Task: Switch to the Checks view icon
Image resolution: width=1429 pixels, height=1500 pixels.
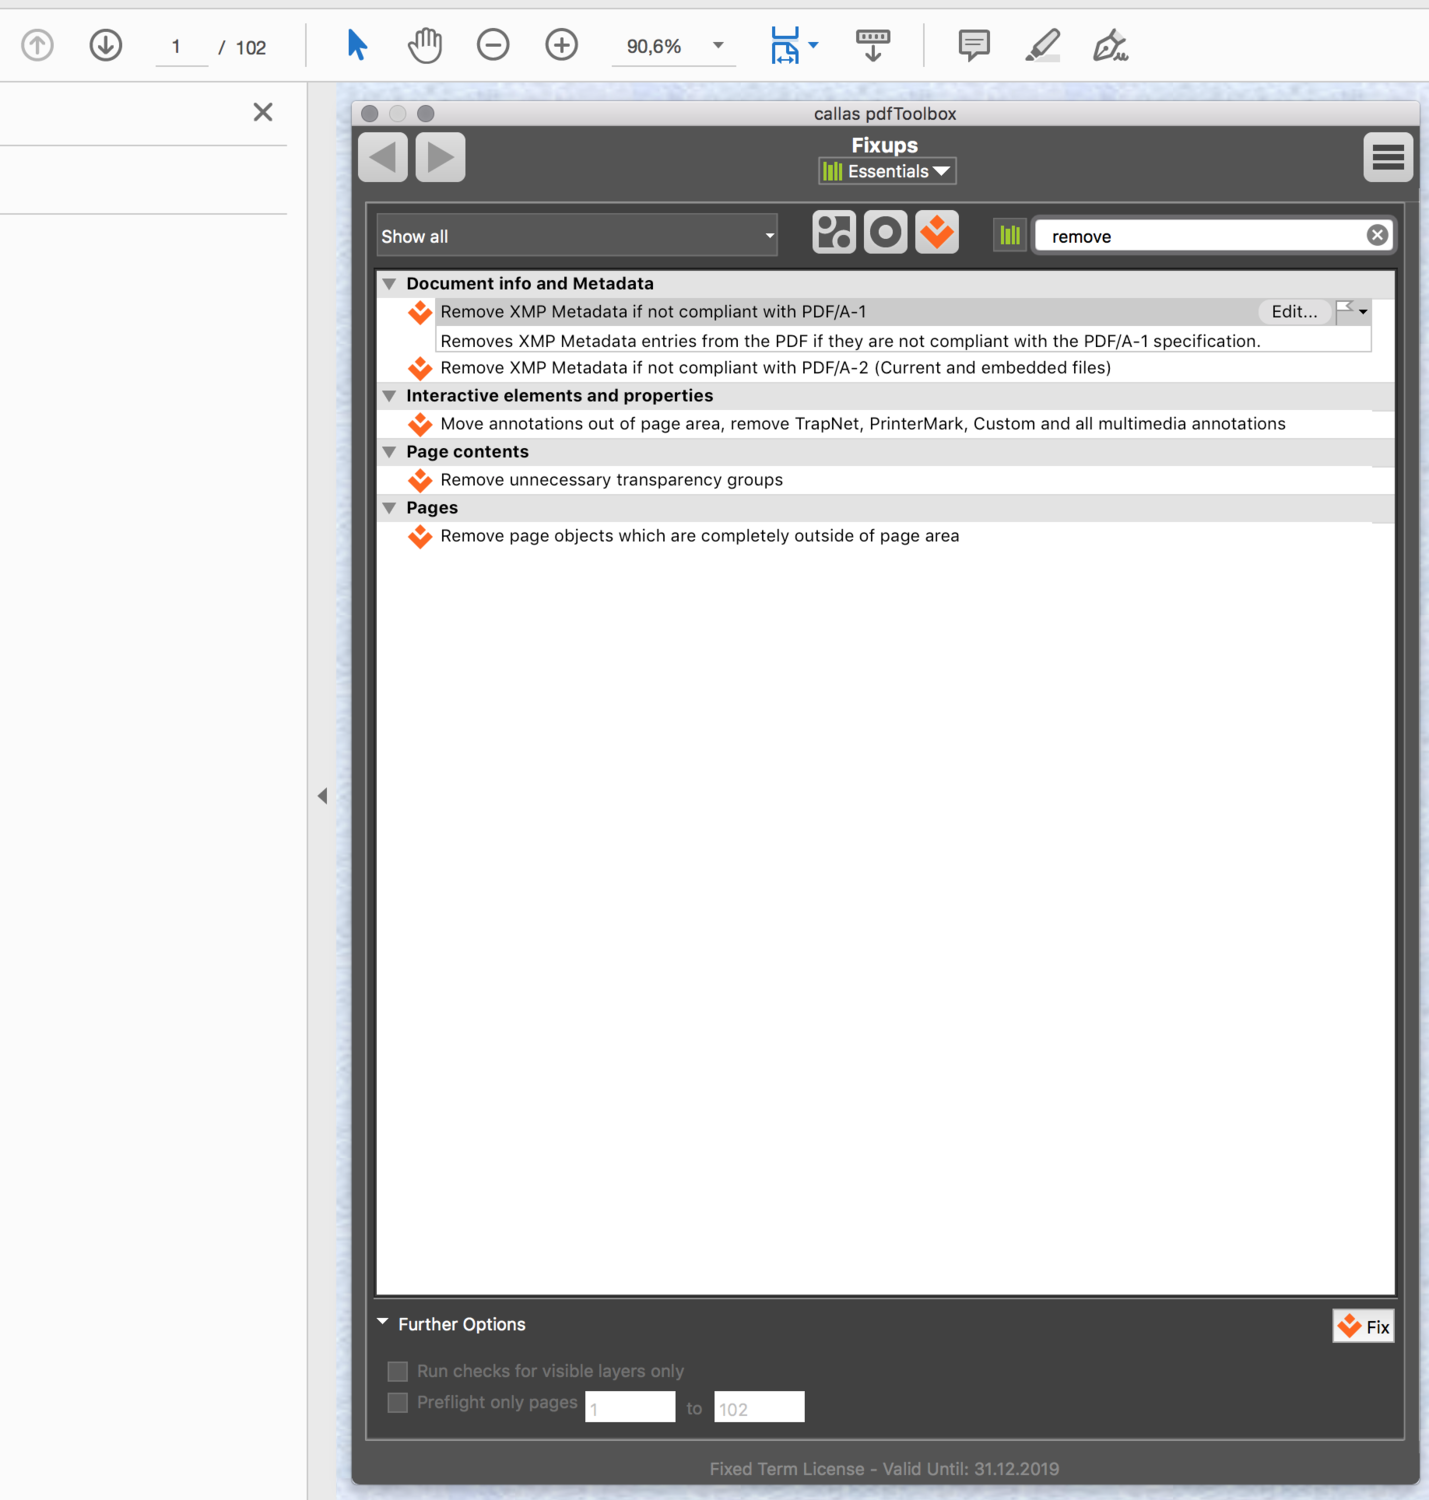Action: click(886, 233)
